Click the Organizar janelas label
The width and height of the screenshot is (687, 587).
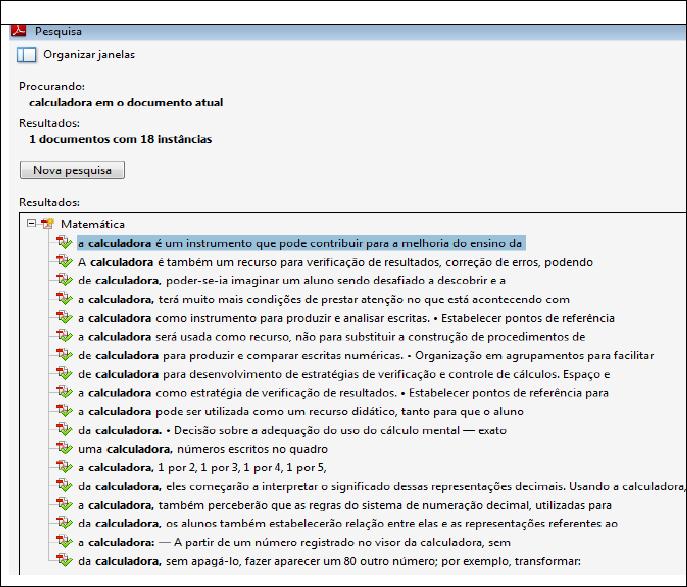[89, 55]
